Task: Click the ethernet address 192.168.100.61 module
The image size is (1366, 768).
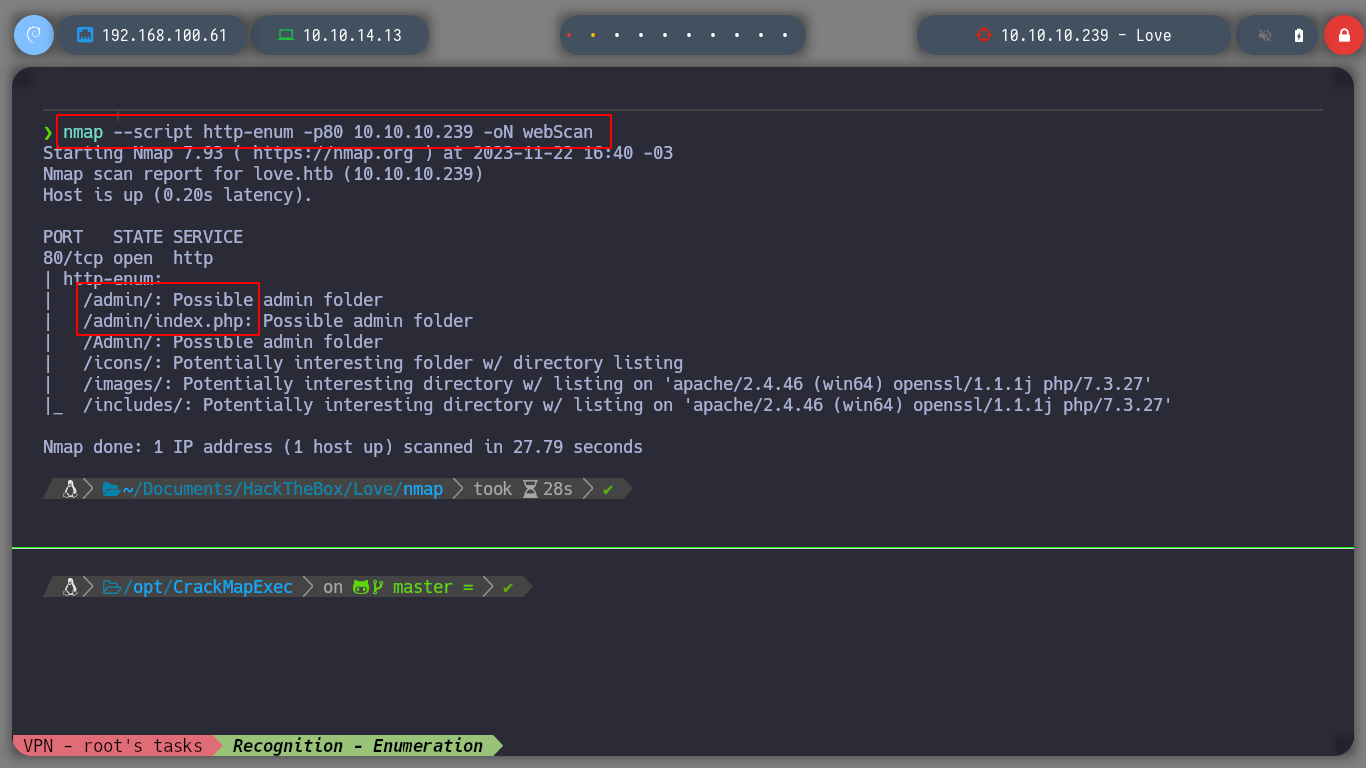Action: [x=152, y=35]
